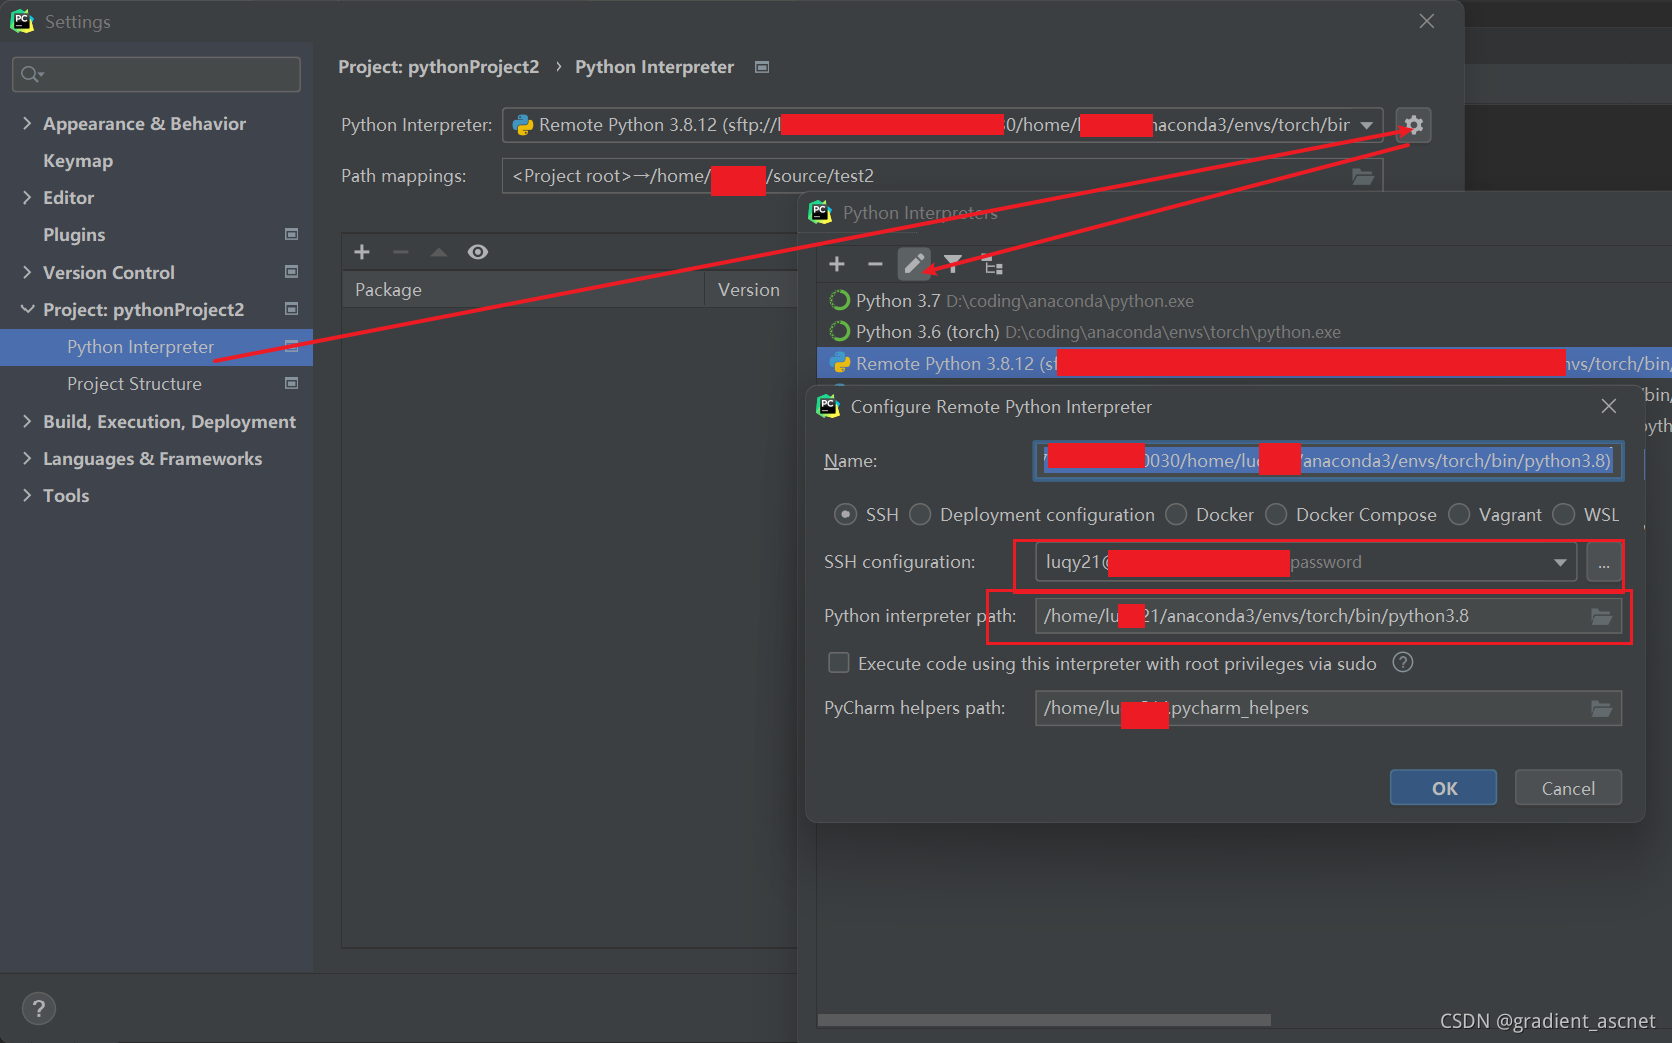Click the upgrade package arrow icon
1672x1043 pixels.
[439, 252]
